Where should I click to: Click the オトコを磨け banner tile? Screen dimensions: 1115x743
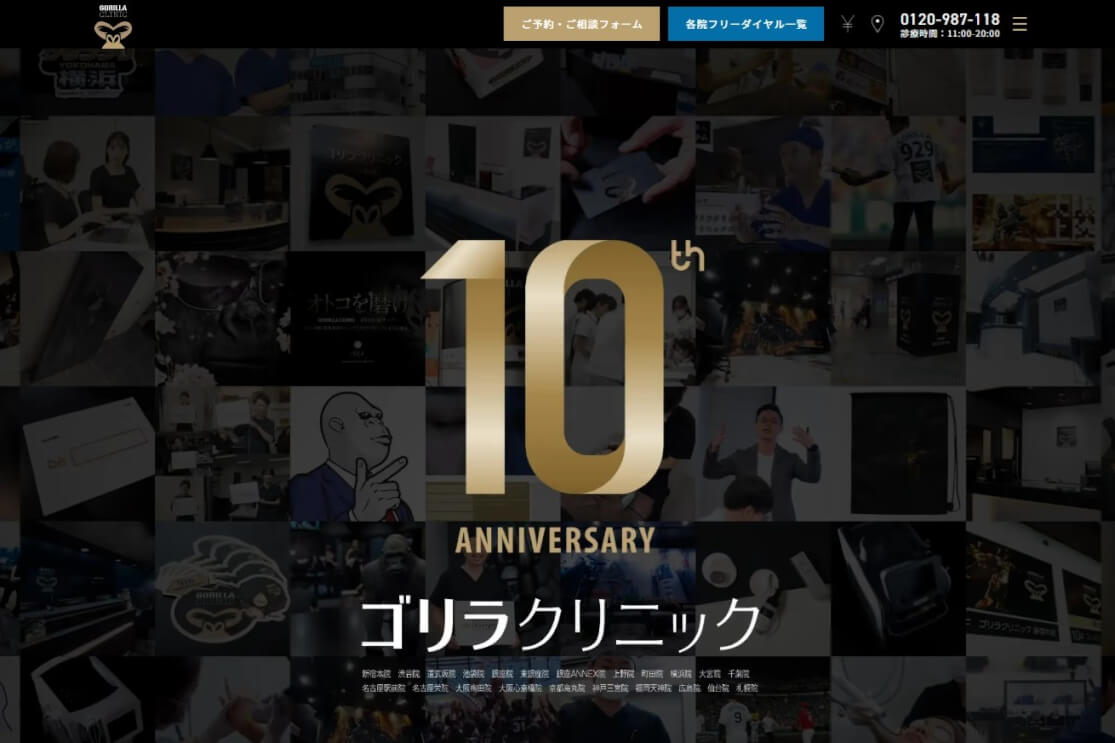coord(358,319)
